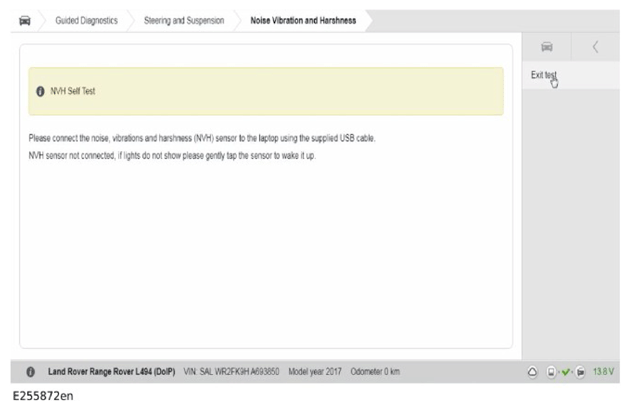Viewport: 630px width, 410px height.
Task: Click the info icon beside NVH Self Test
Action: (40, 91)
